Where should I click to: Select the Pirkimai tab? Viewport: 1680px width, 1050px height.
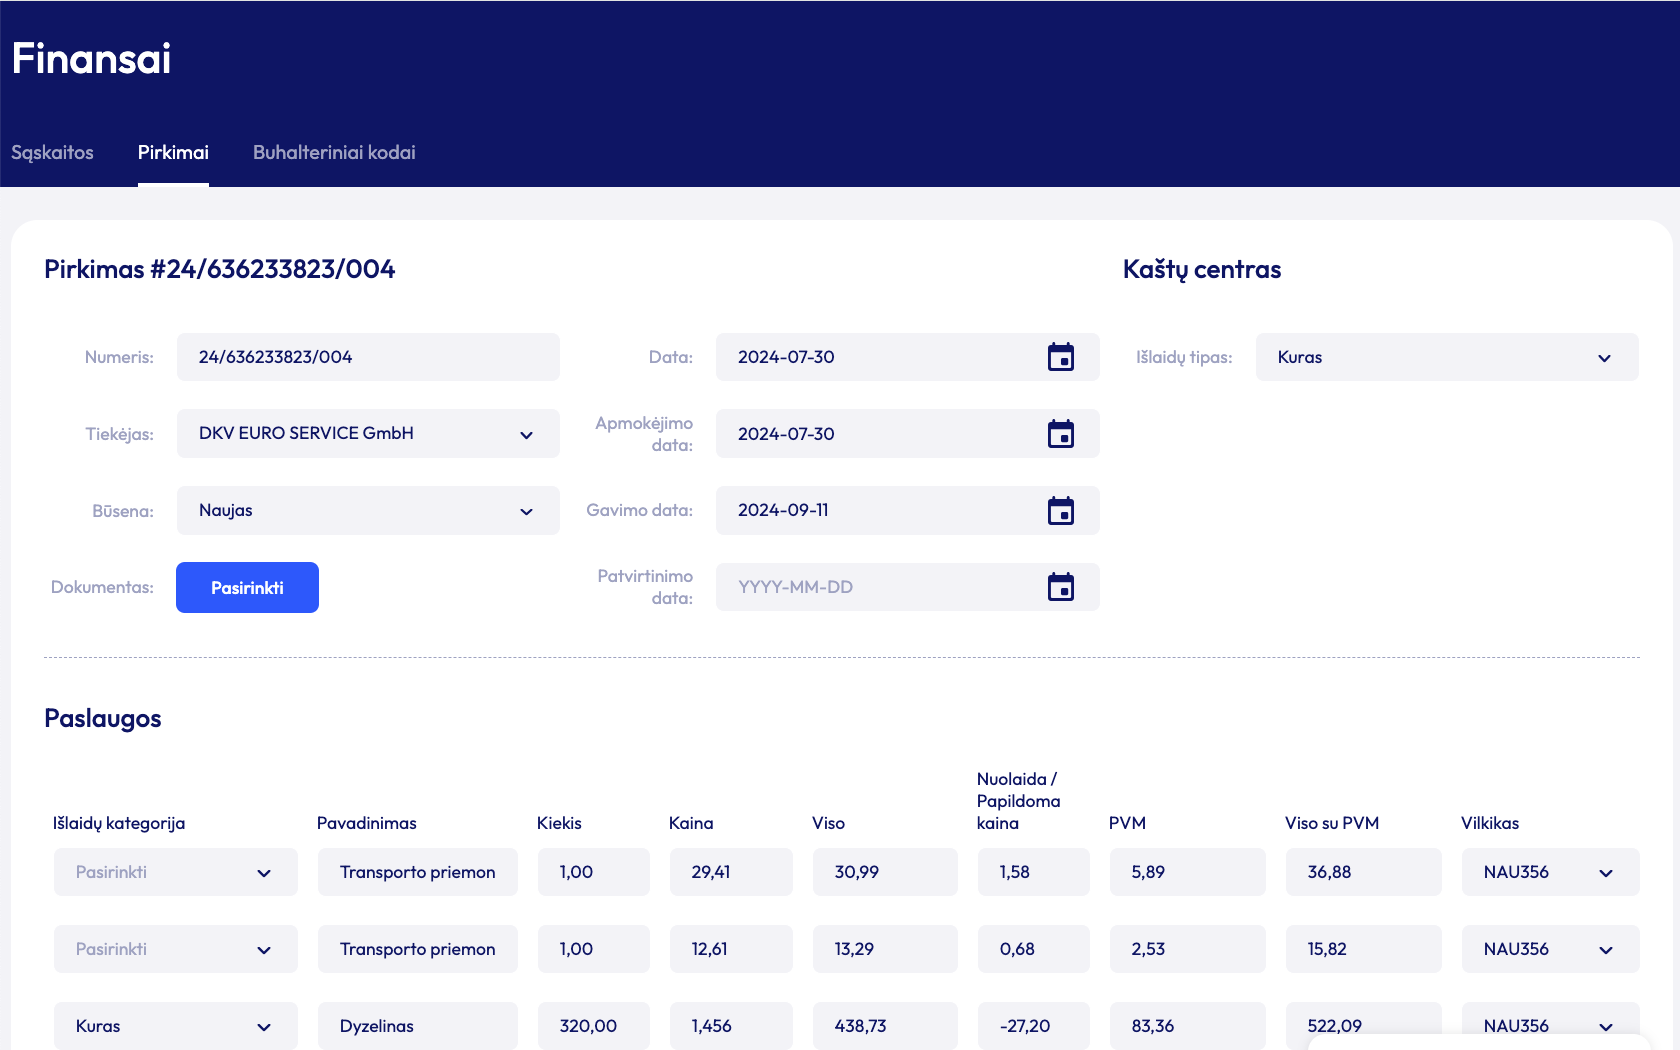[x=173, y=152]
